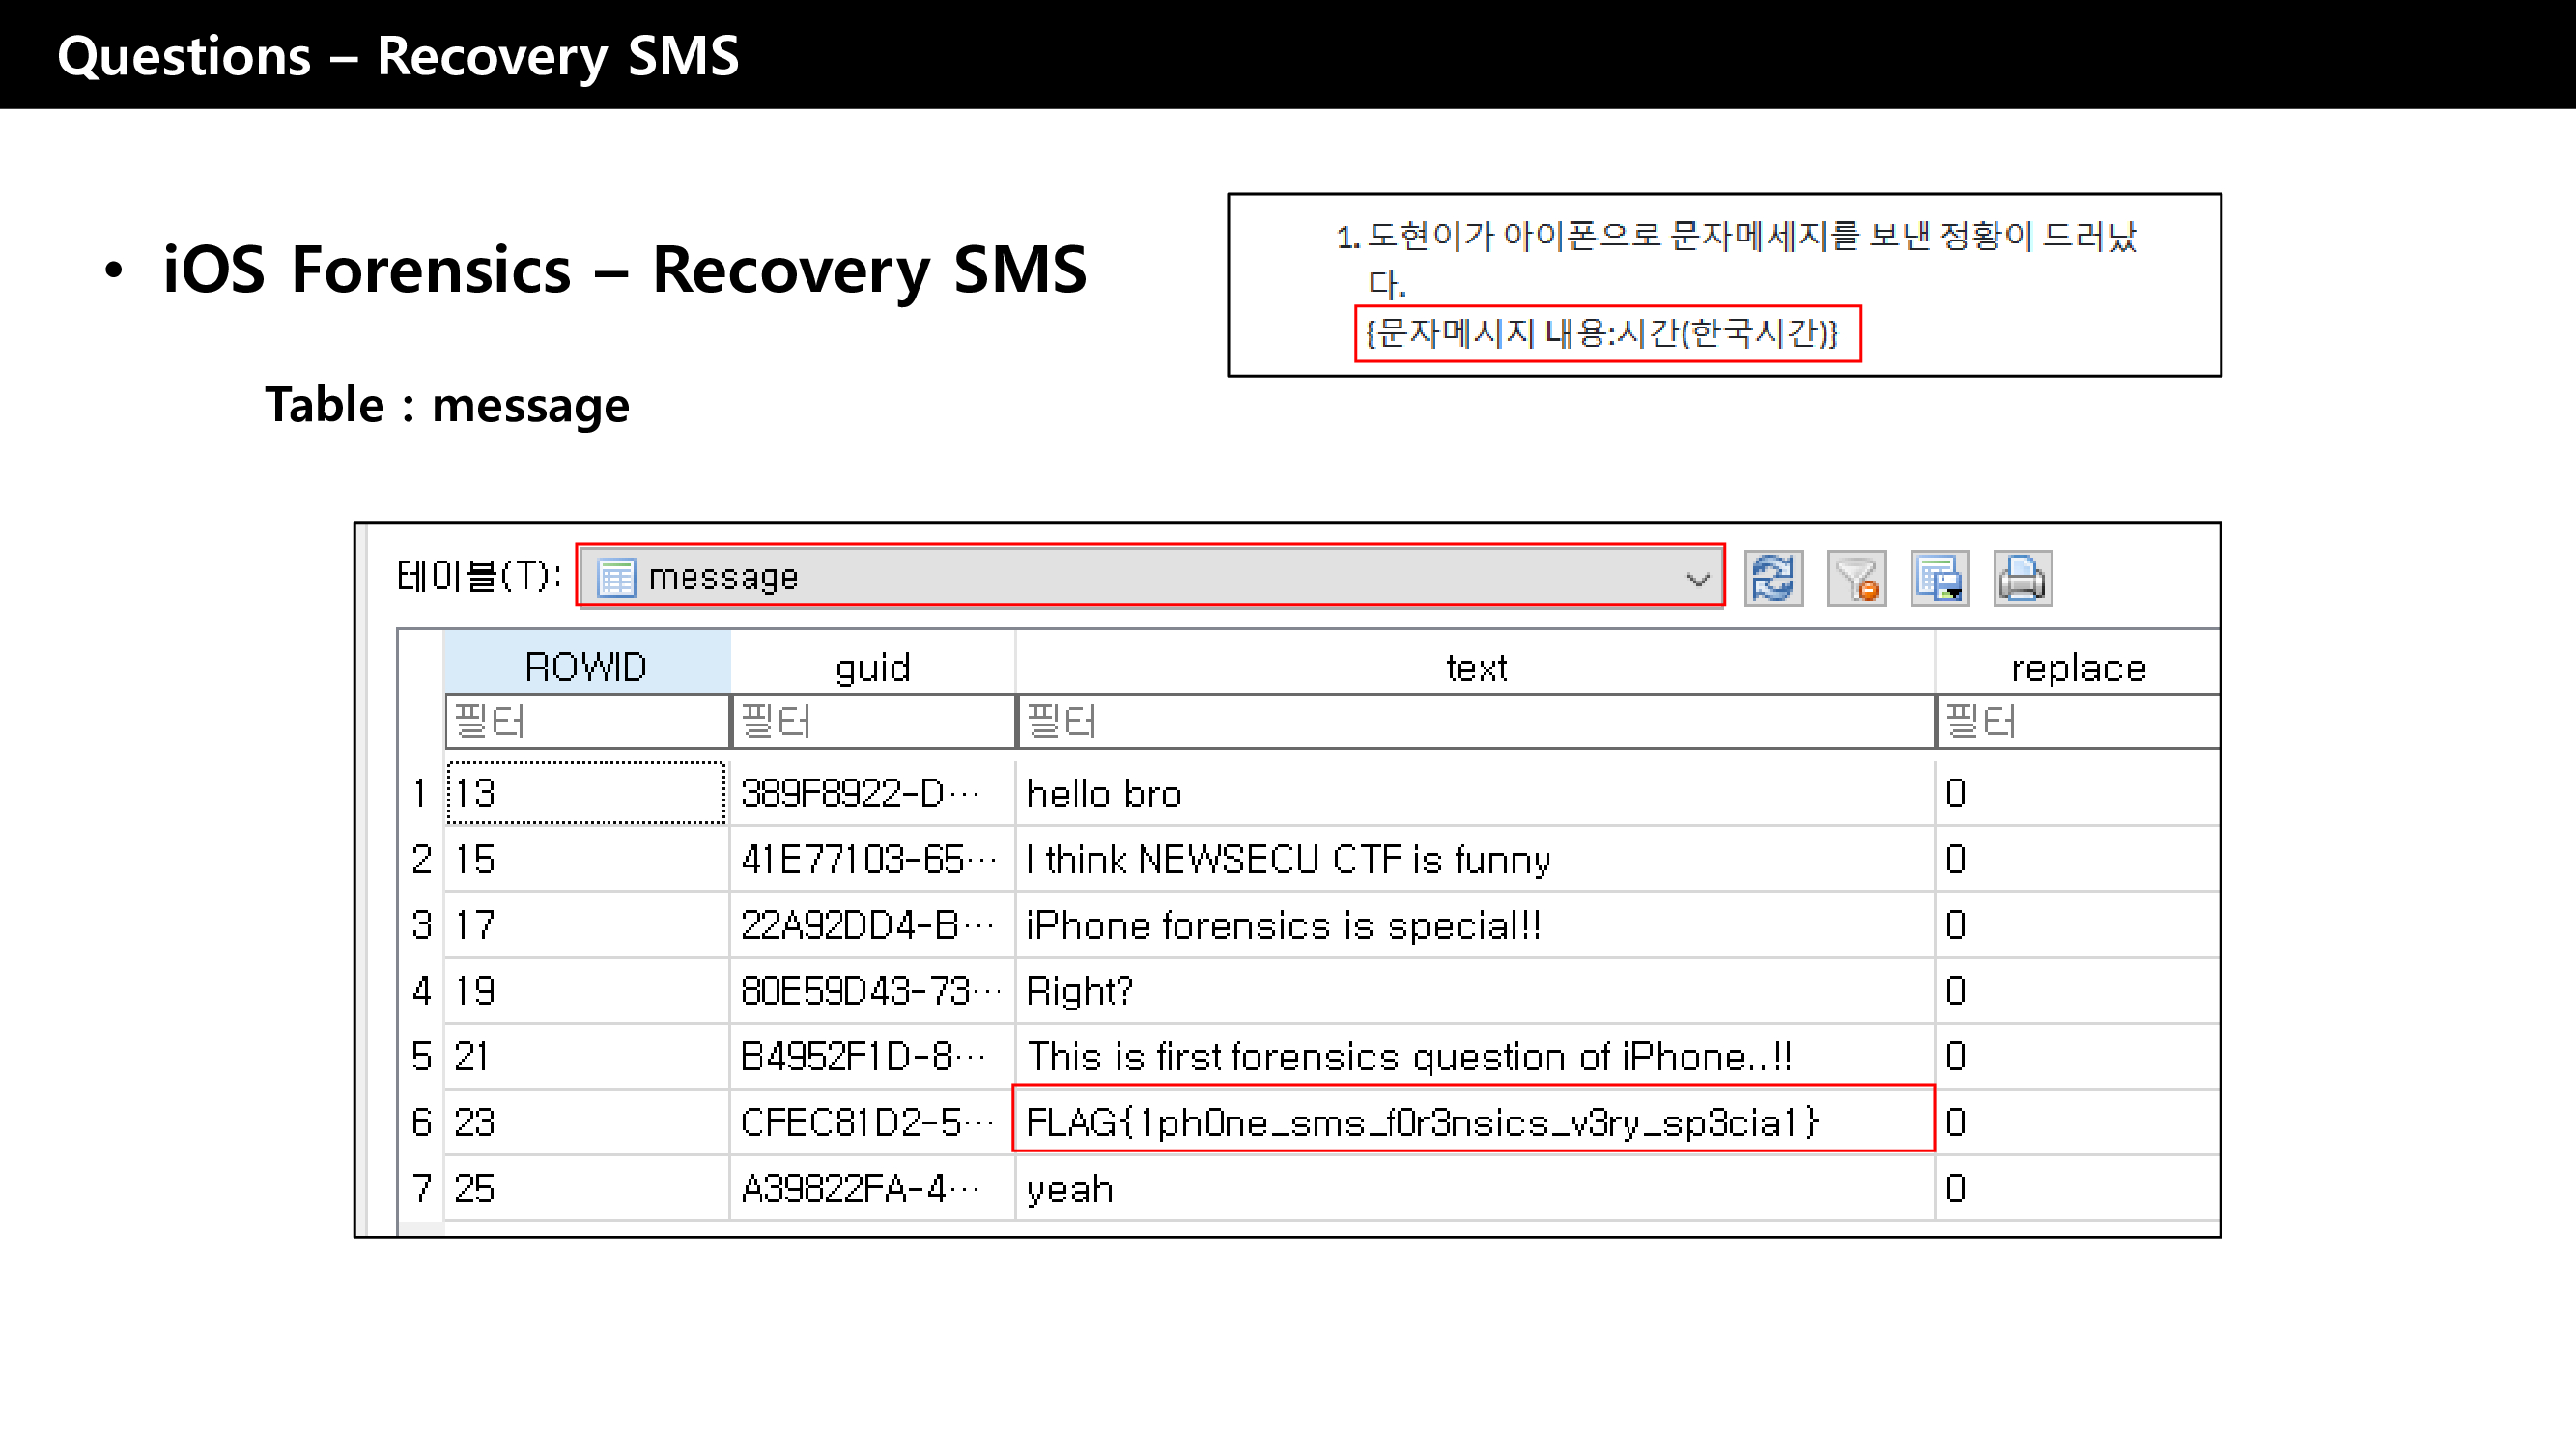Open the message table dropdown
The width and height of the screenshot is (2576, 1449).
(1150, 576)
